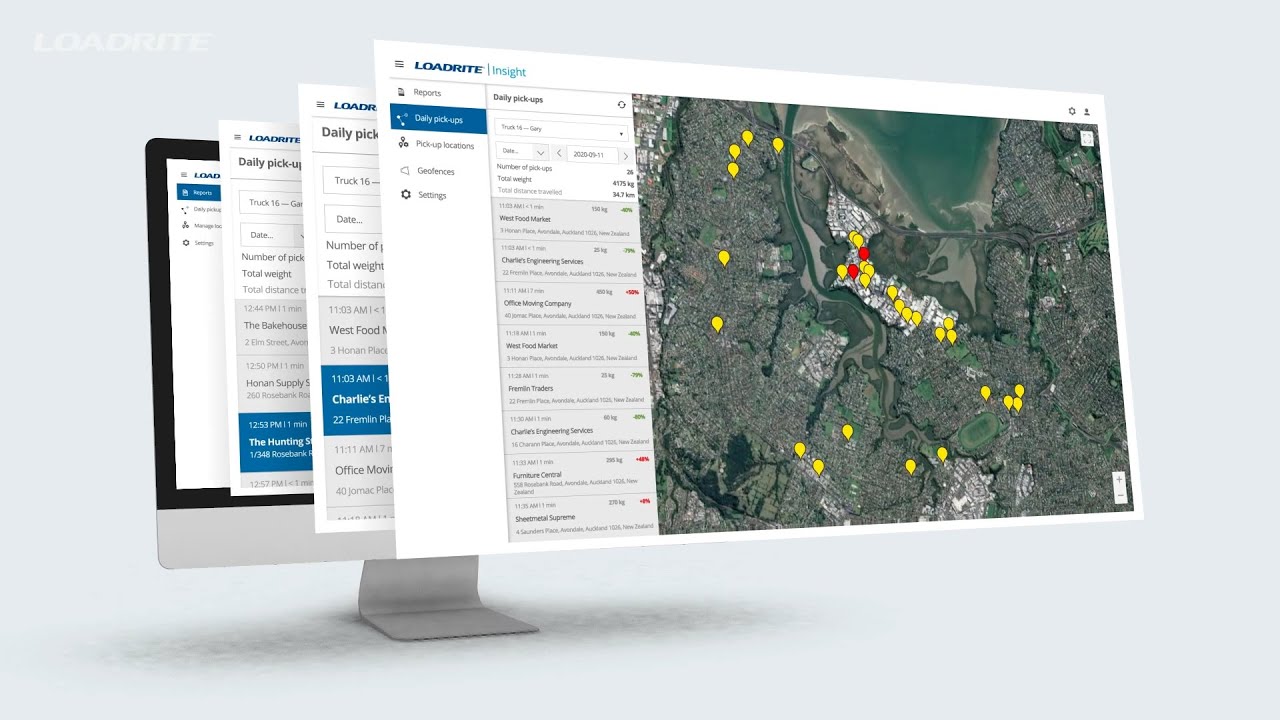Select the Fremlin Traders pick-up
The height and width of the screenshot is (720, 1280).
[x=574, y=388]
